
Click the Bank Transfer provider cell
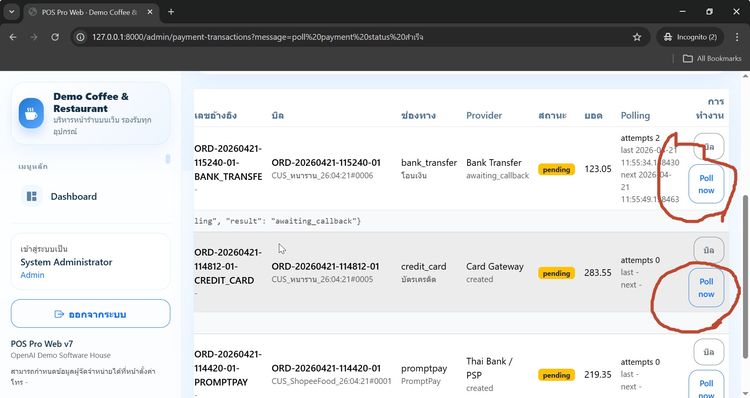click(x=494, y=163)
